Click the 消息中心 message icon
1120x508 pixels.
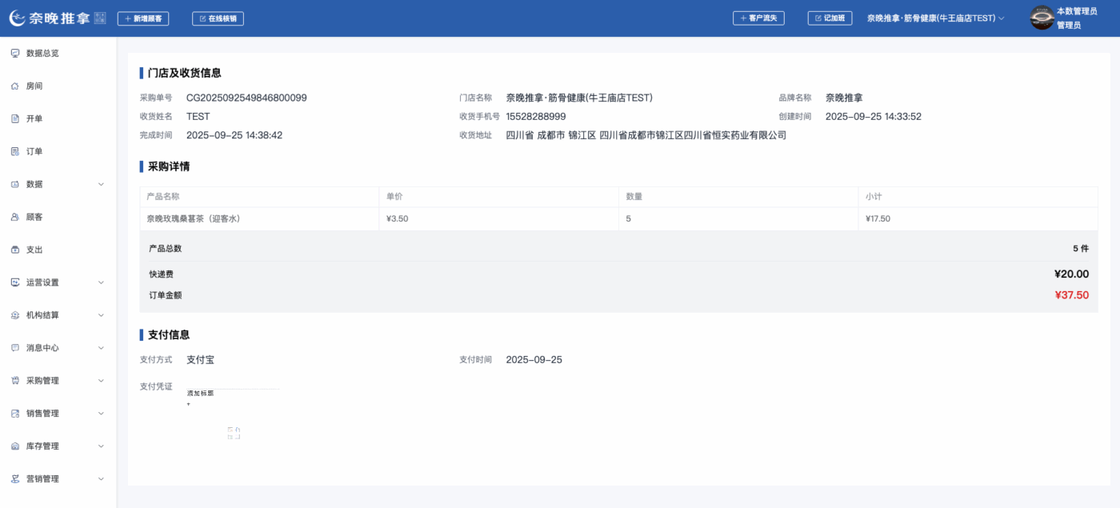(15, 348)
